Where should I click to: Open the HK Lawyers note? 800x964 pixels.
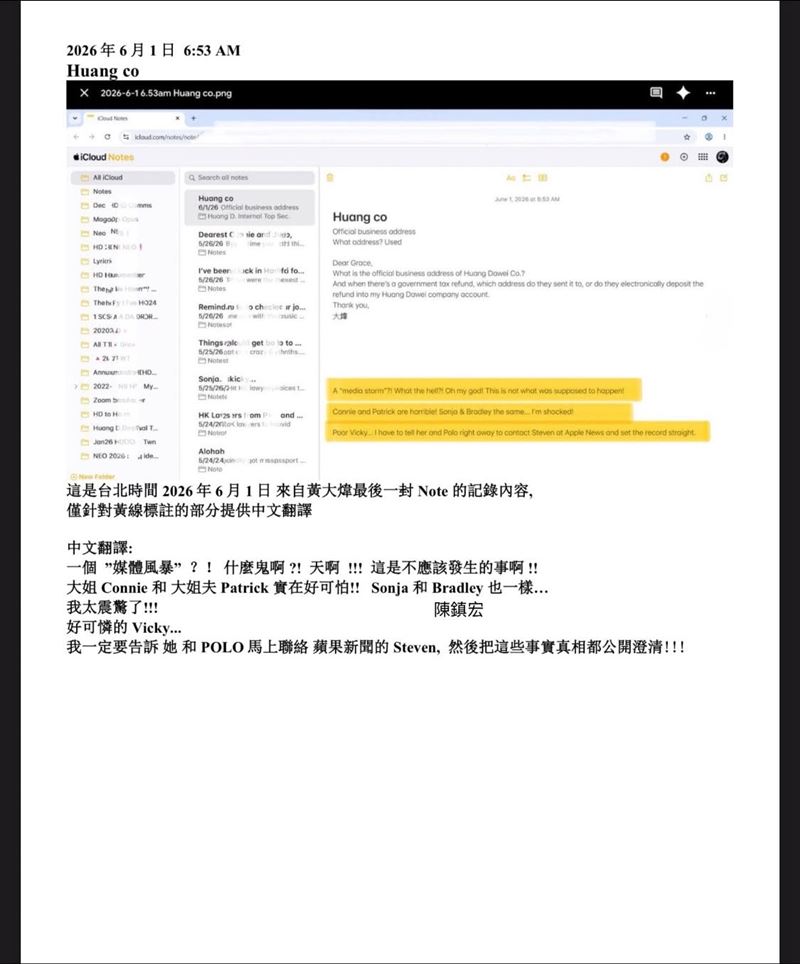click(250, 424)
